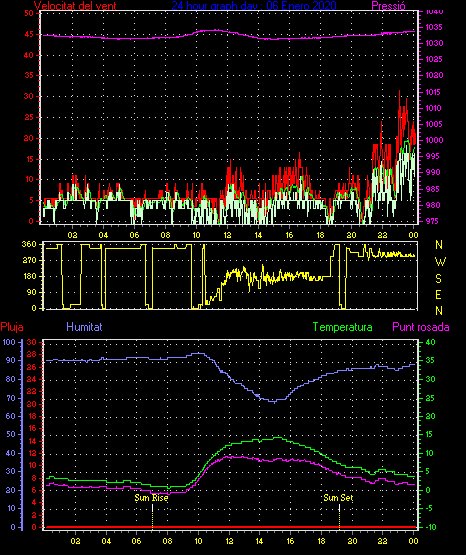The height and width of the screenshot is (555, 466).
Task: Click the 1035 value on pressure axis
Action: tap(433, 27)
